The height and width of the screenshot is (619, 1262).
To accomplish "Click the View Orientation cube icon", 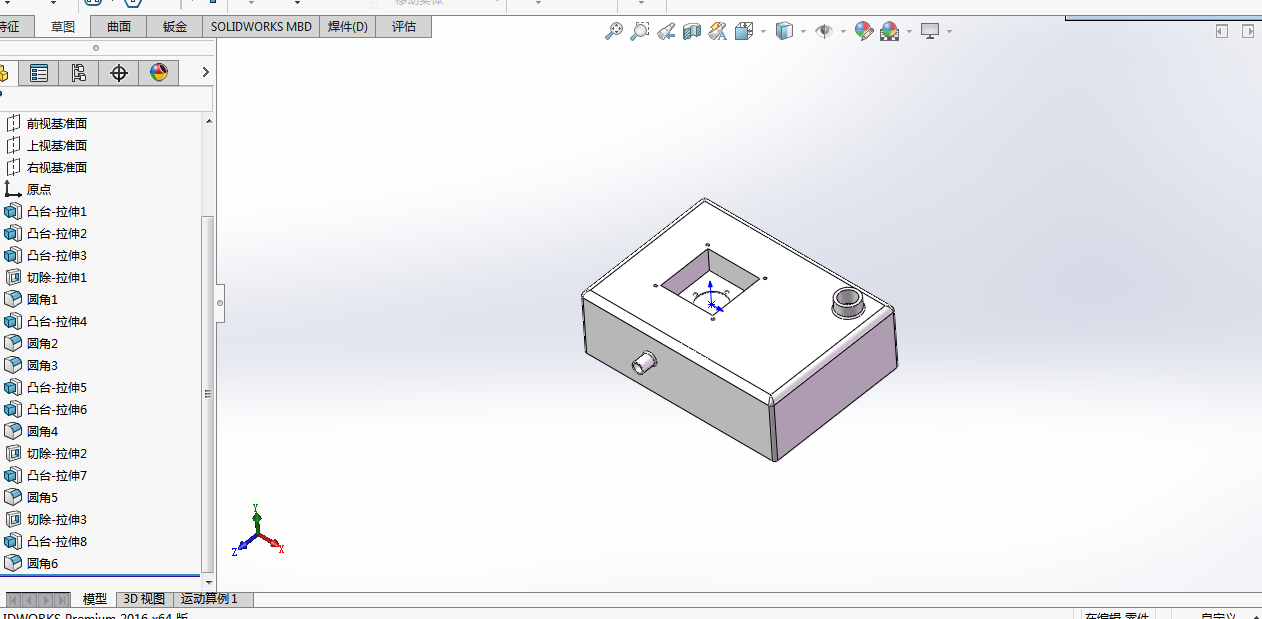I will pos(743,31).
